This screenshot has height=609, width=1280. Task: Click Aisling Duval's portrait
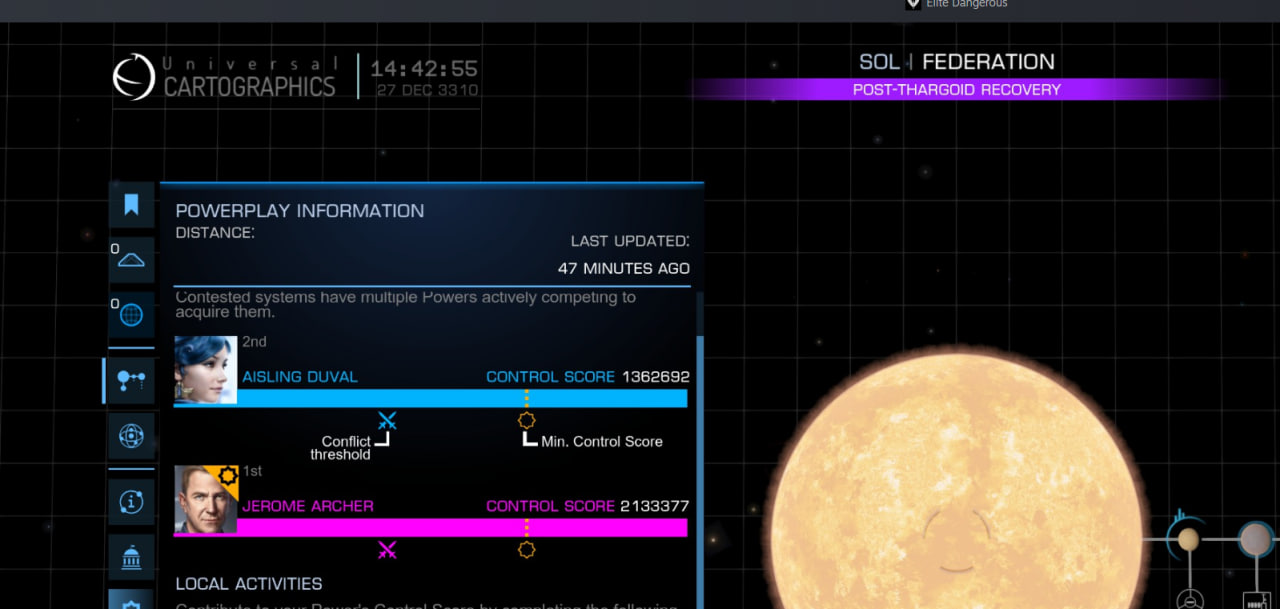click(205, 369)
